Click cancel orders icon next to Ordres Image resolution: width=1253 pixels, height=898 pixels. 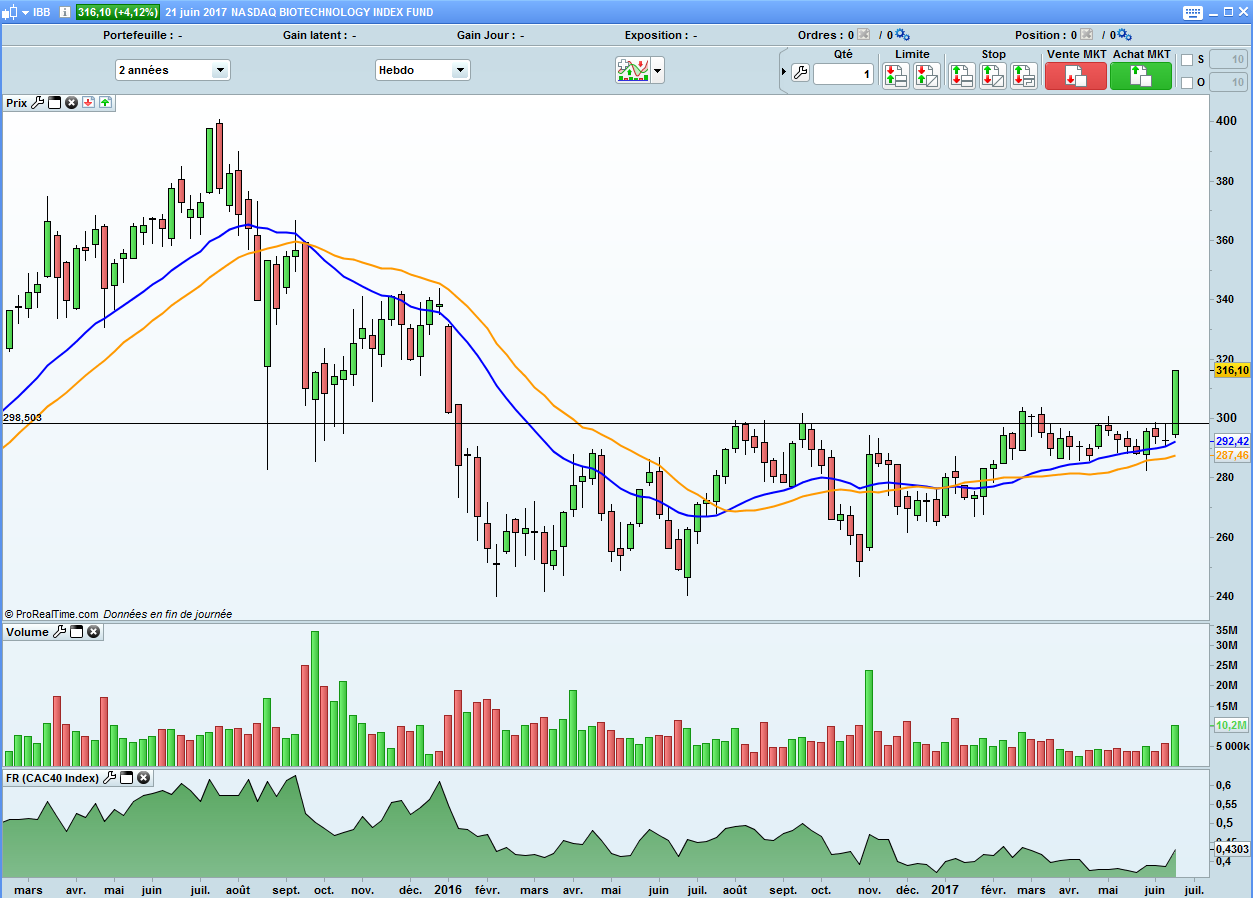864,35
